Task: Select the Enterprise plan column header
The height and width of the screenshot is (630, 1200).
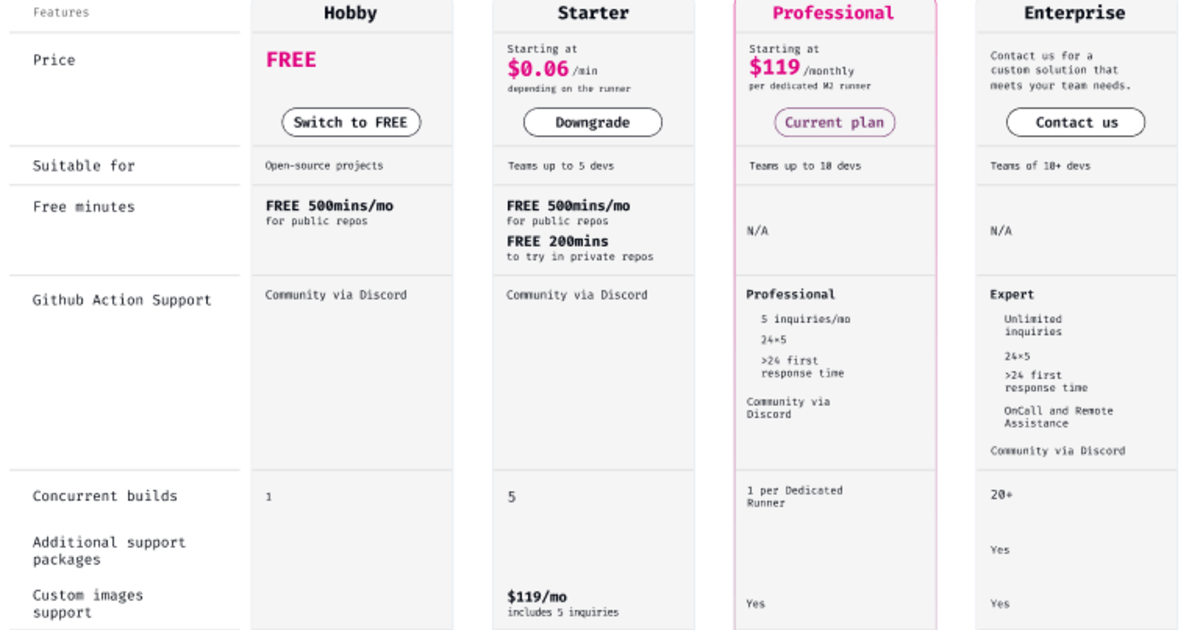Action: tap(1075, 13)
